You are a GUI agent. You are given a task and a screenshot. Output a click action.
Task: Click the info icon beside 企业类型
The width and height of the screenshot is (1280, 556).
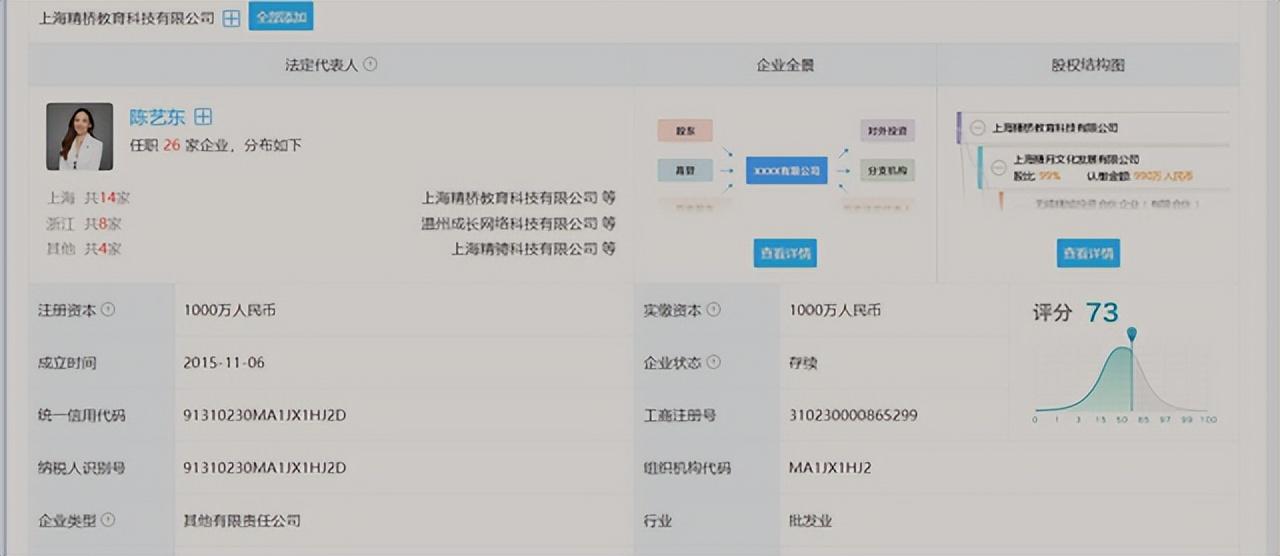pyautogui.click(x=108, y=520)
